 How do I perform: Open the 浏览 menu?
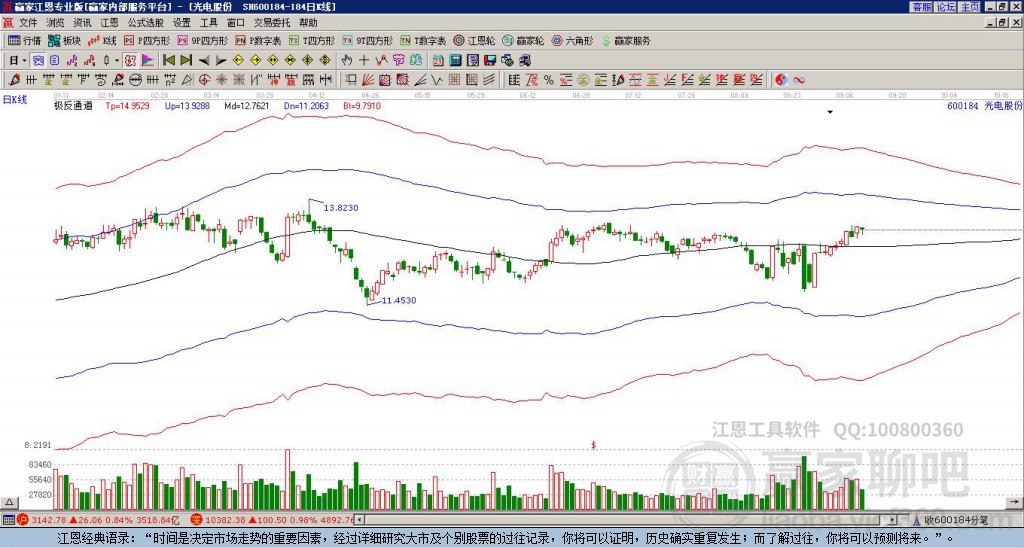(55, 23)
